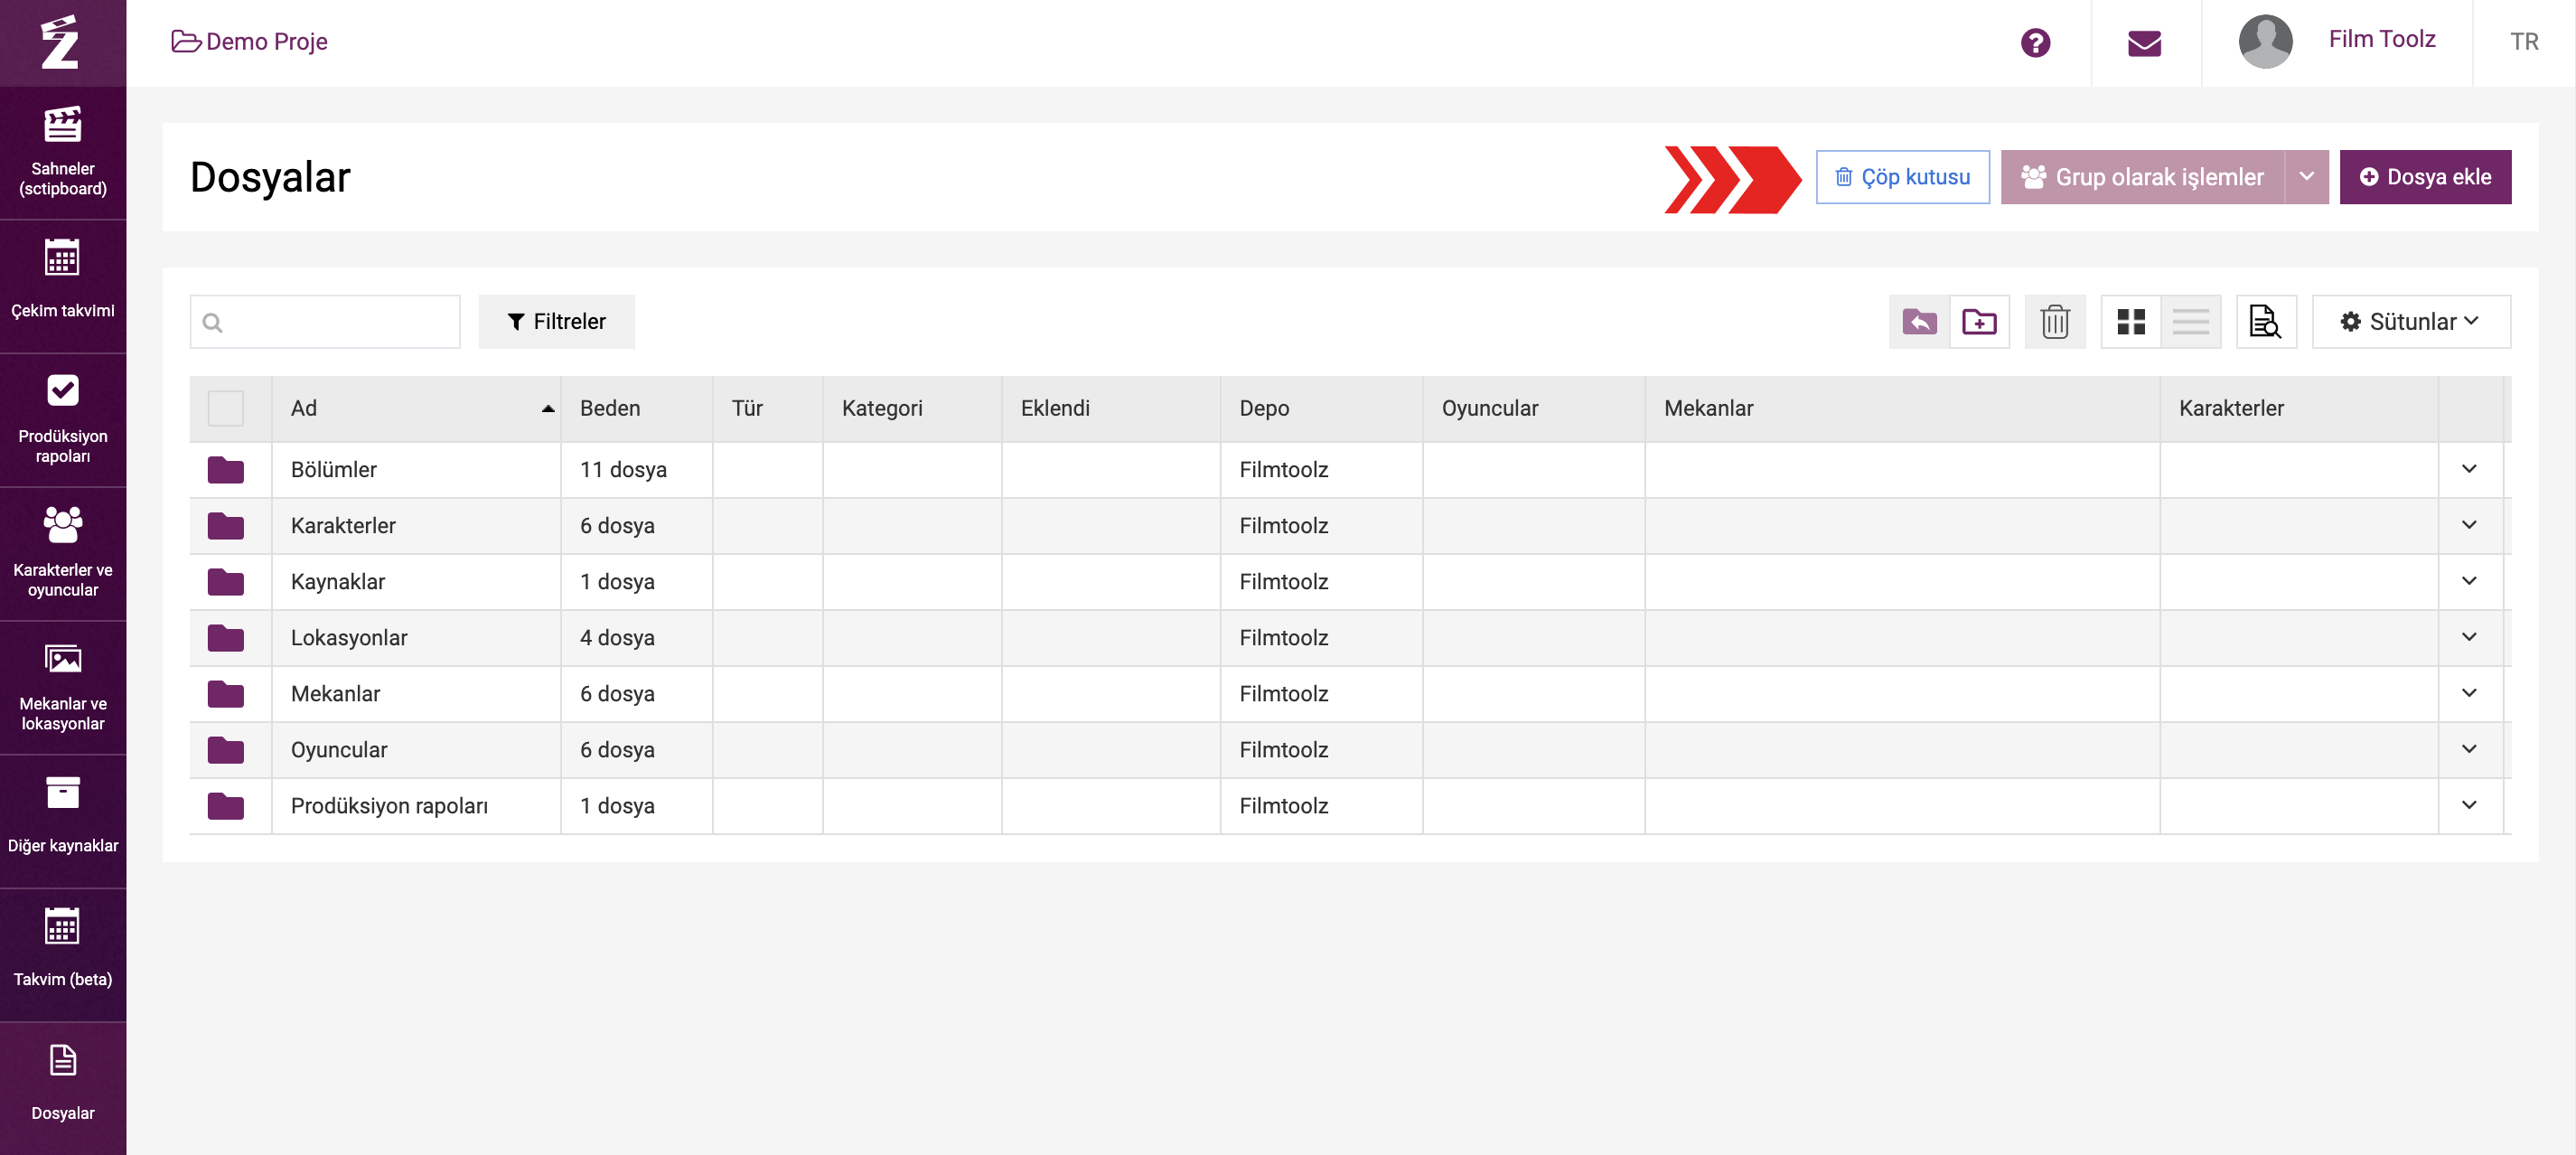Sort by the Tür column header
The height and width of the screenshot is (1155, 2576).
767,409
